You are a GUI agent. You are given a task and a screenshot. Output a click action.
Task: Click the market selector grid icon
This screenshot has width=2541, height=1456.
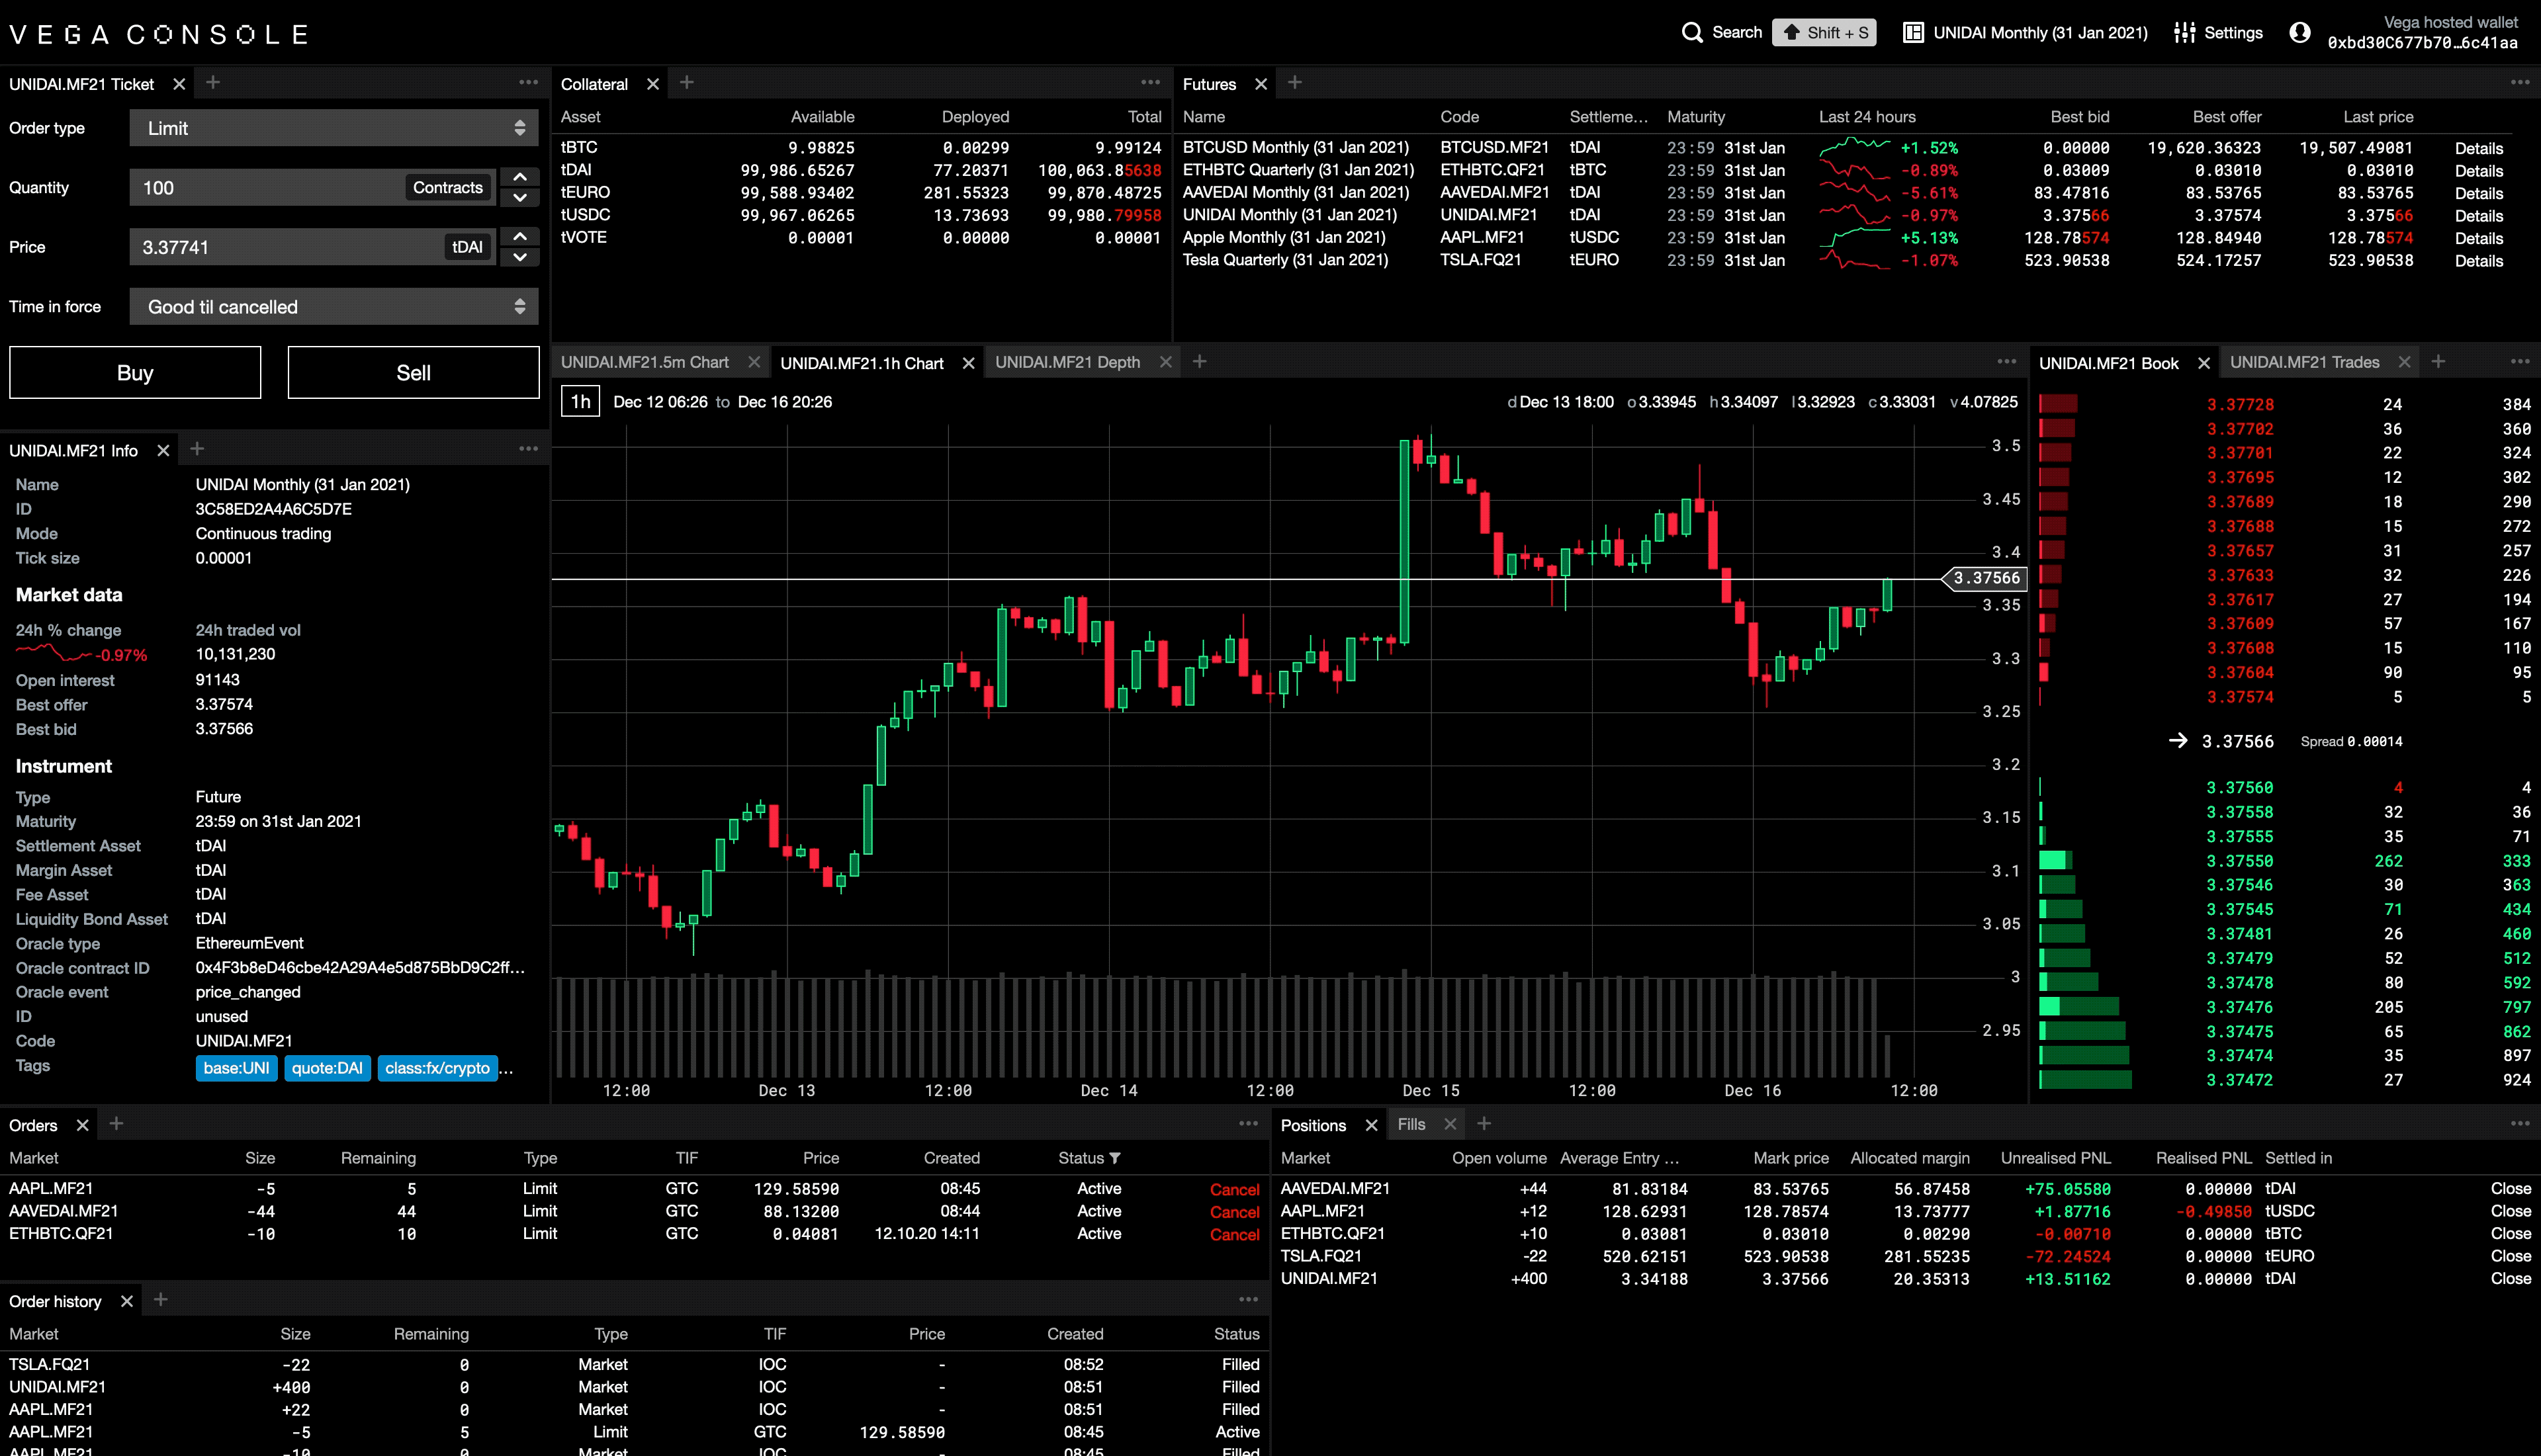point(1912,33)
